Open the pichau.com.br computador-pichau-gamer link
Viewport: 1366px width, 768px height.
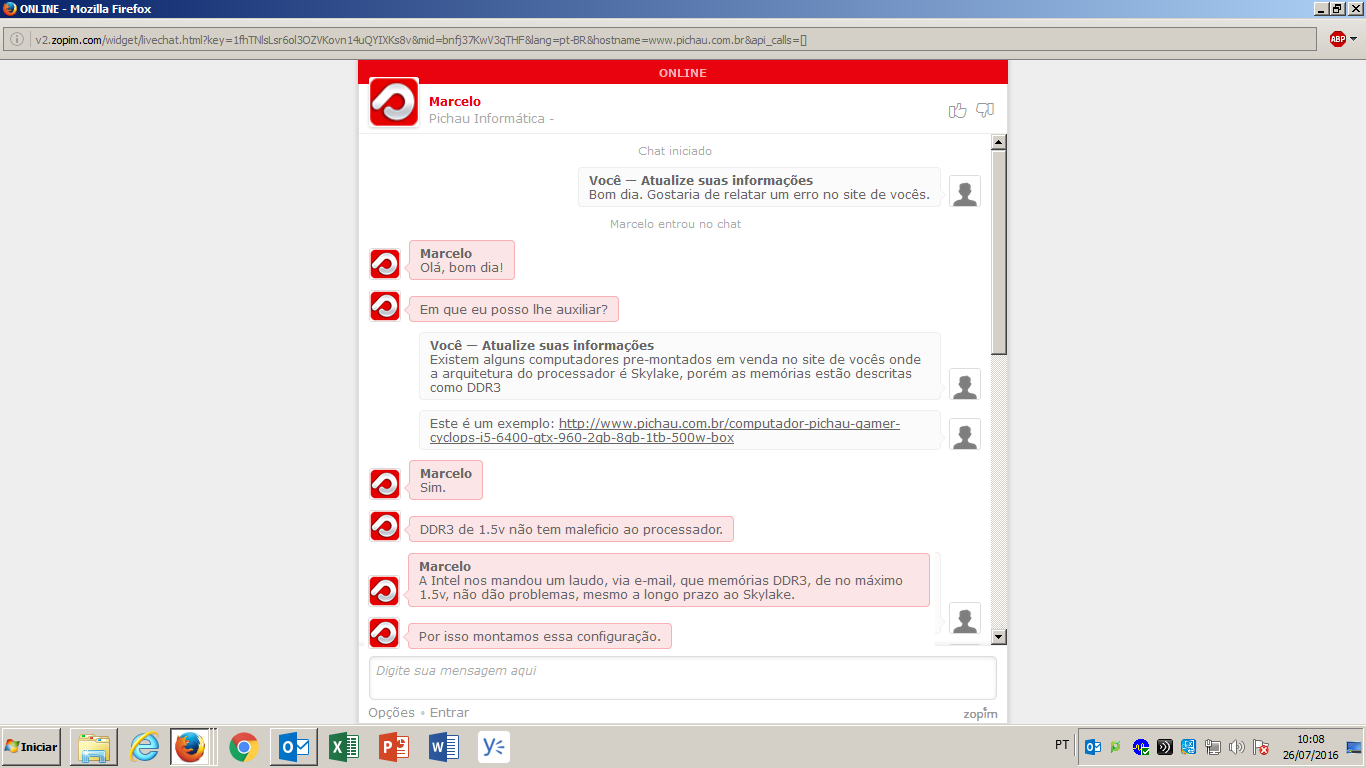(x=665, y=431)
